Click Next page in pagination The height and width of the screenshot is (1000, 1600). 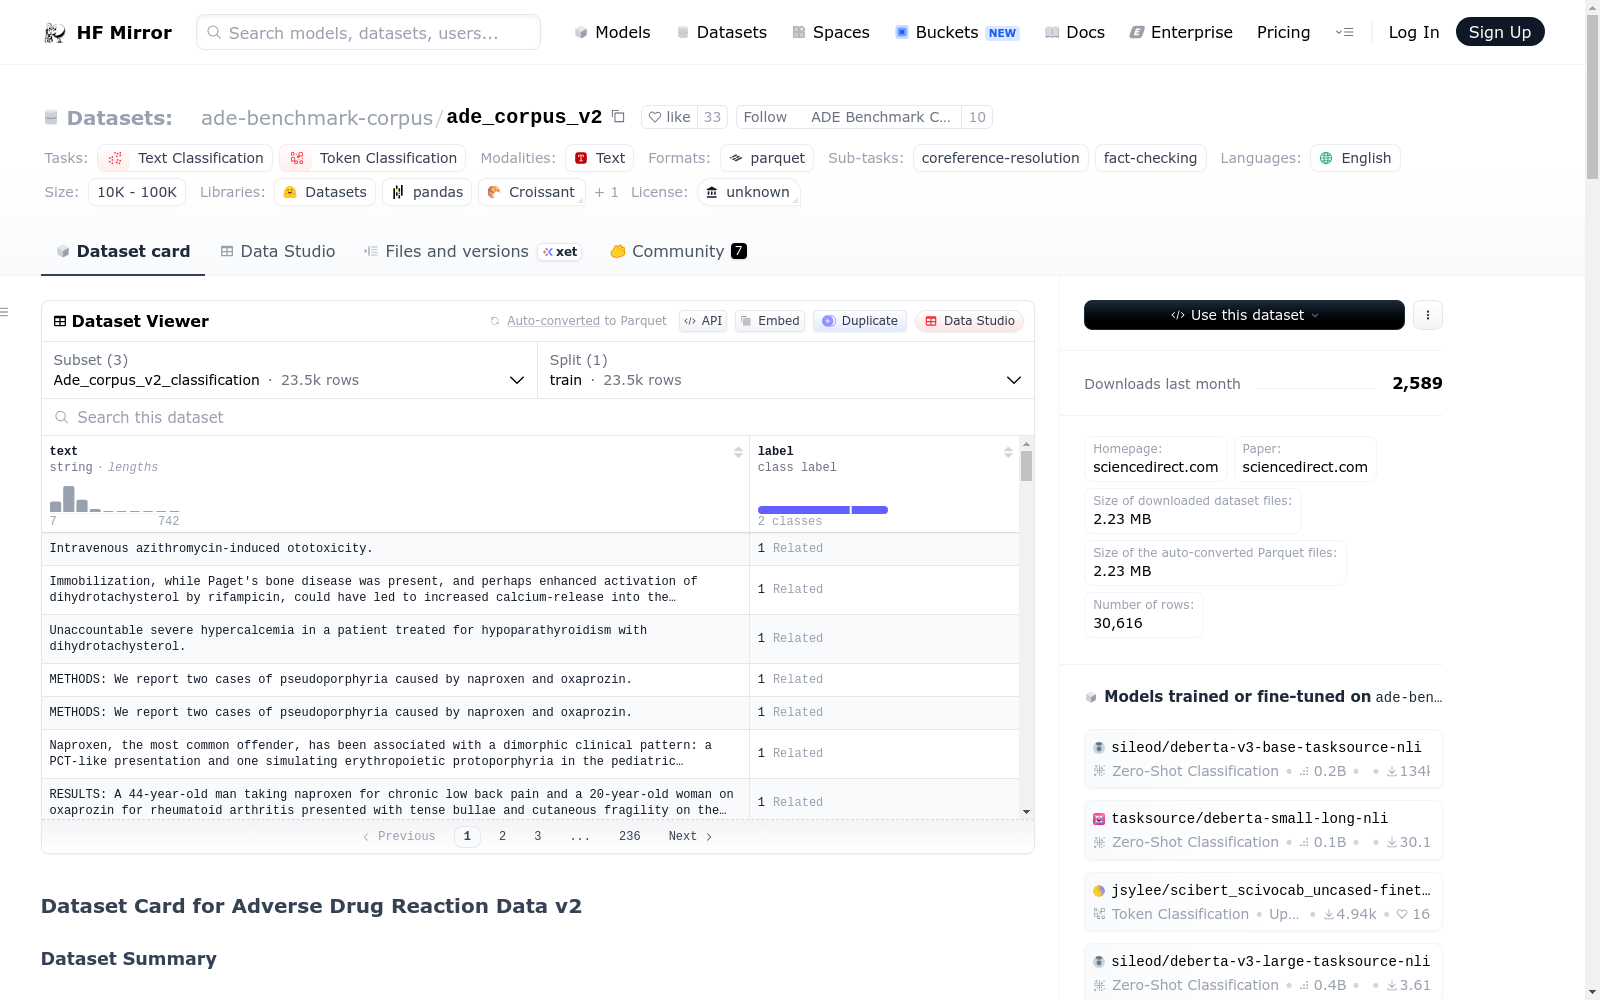click(x=690, y=836)
